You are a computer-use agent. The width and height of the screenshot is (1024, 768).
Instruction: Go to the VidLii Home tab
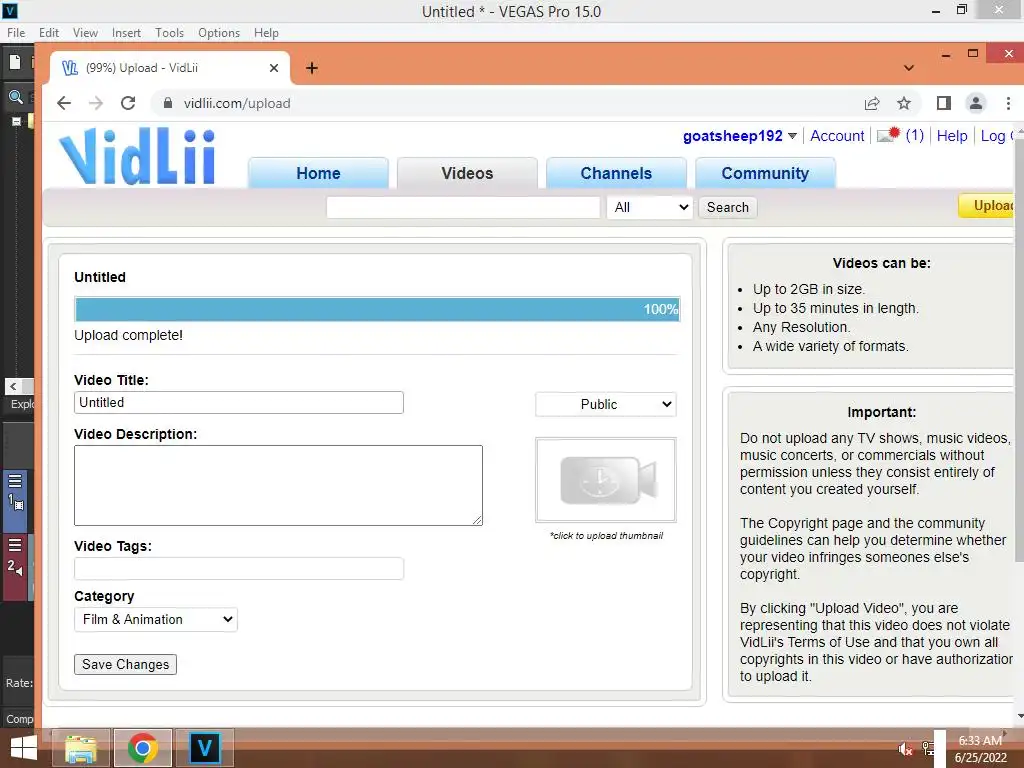318,173
